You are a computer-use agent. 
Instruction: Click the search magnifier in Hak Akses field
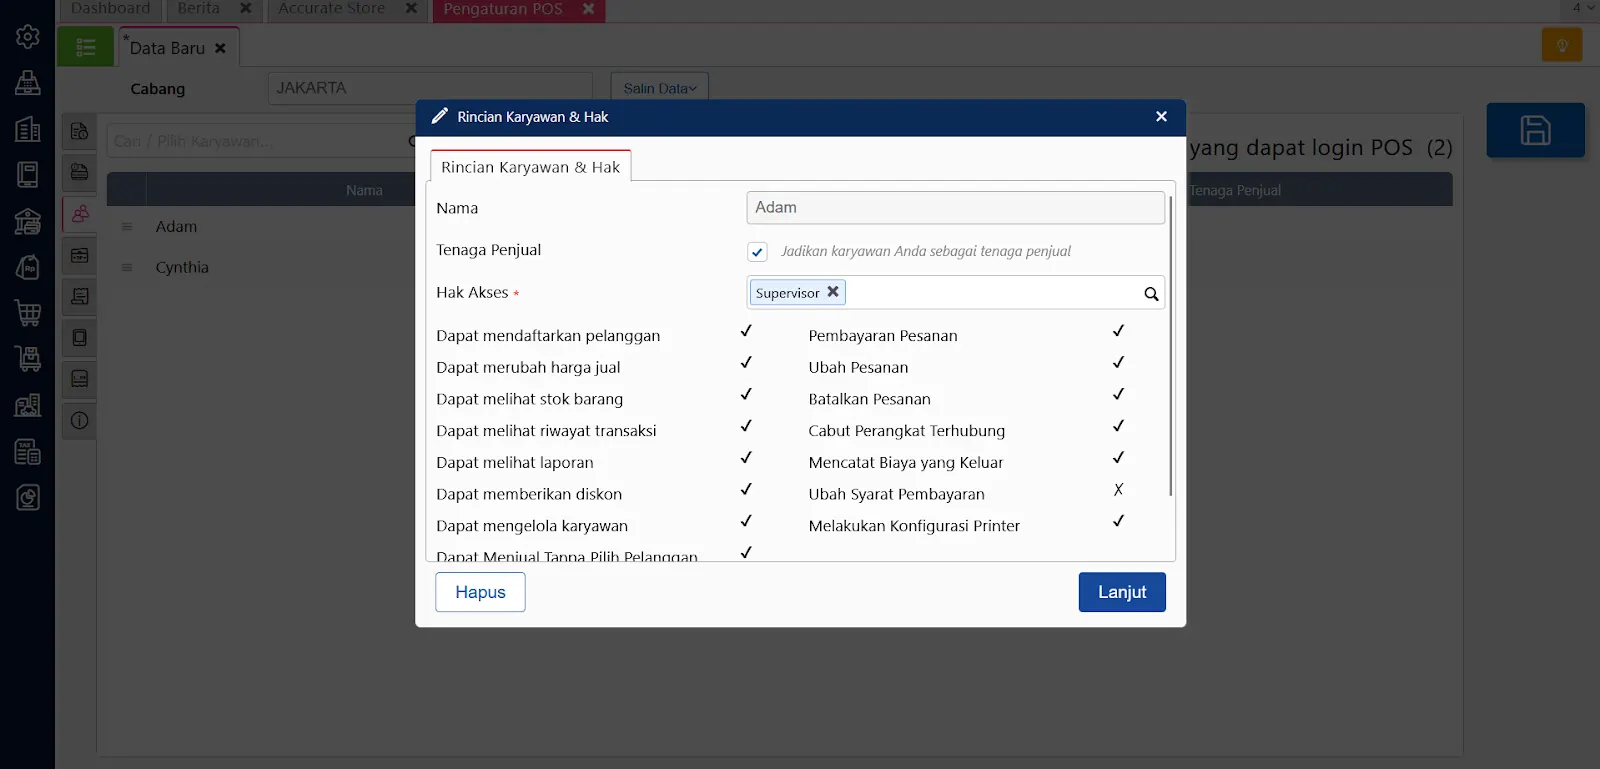tap(1151, 293)
